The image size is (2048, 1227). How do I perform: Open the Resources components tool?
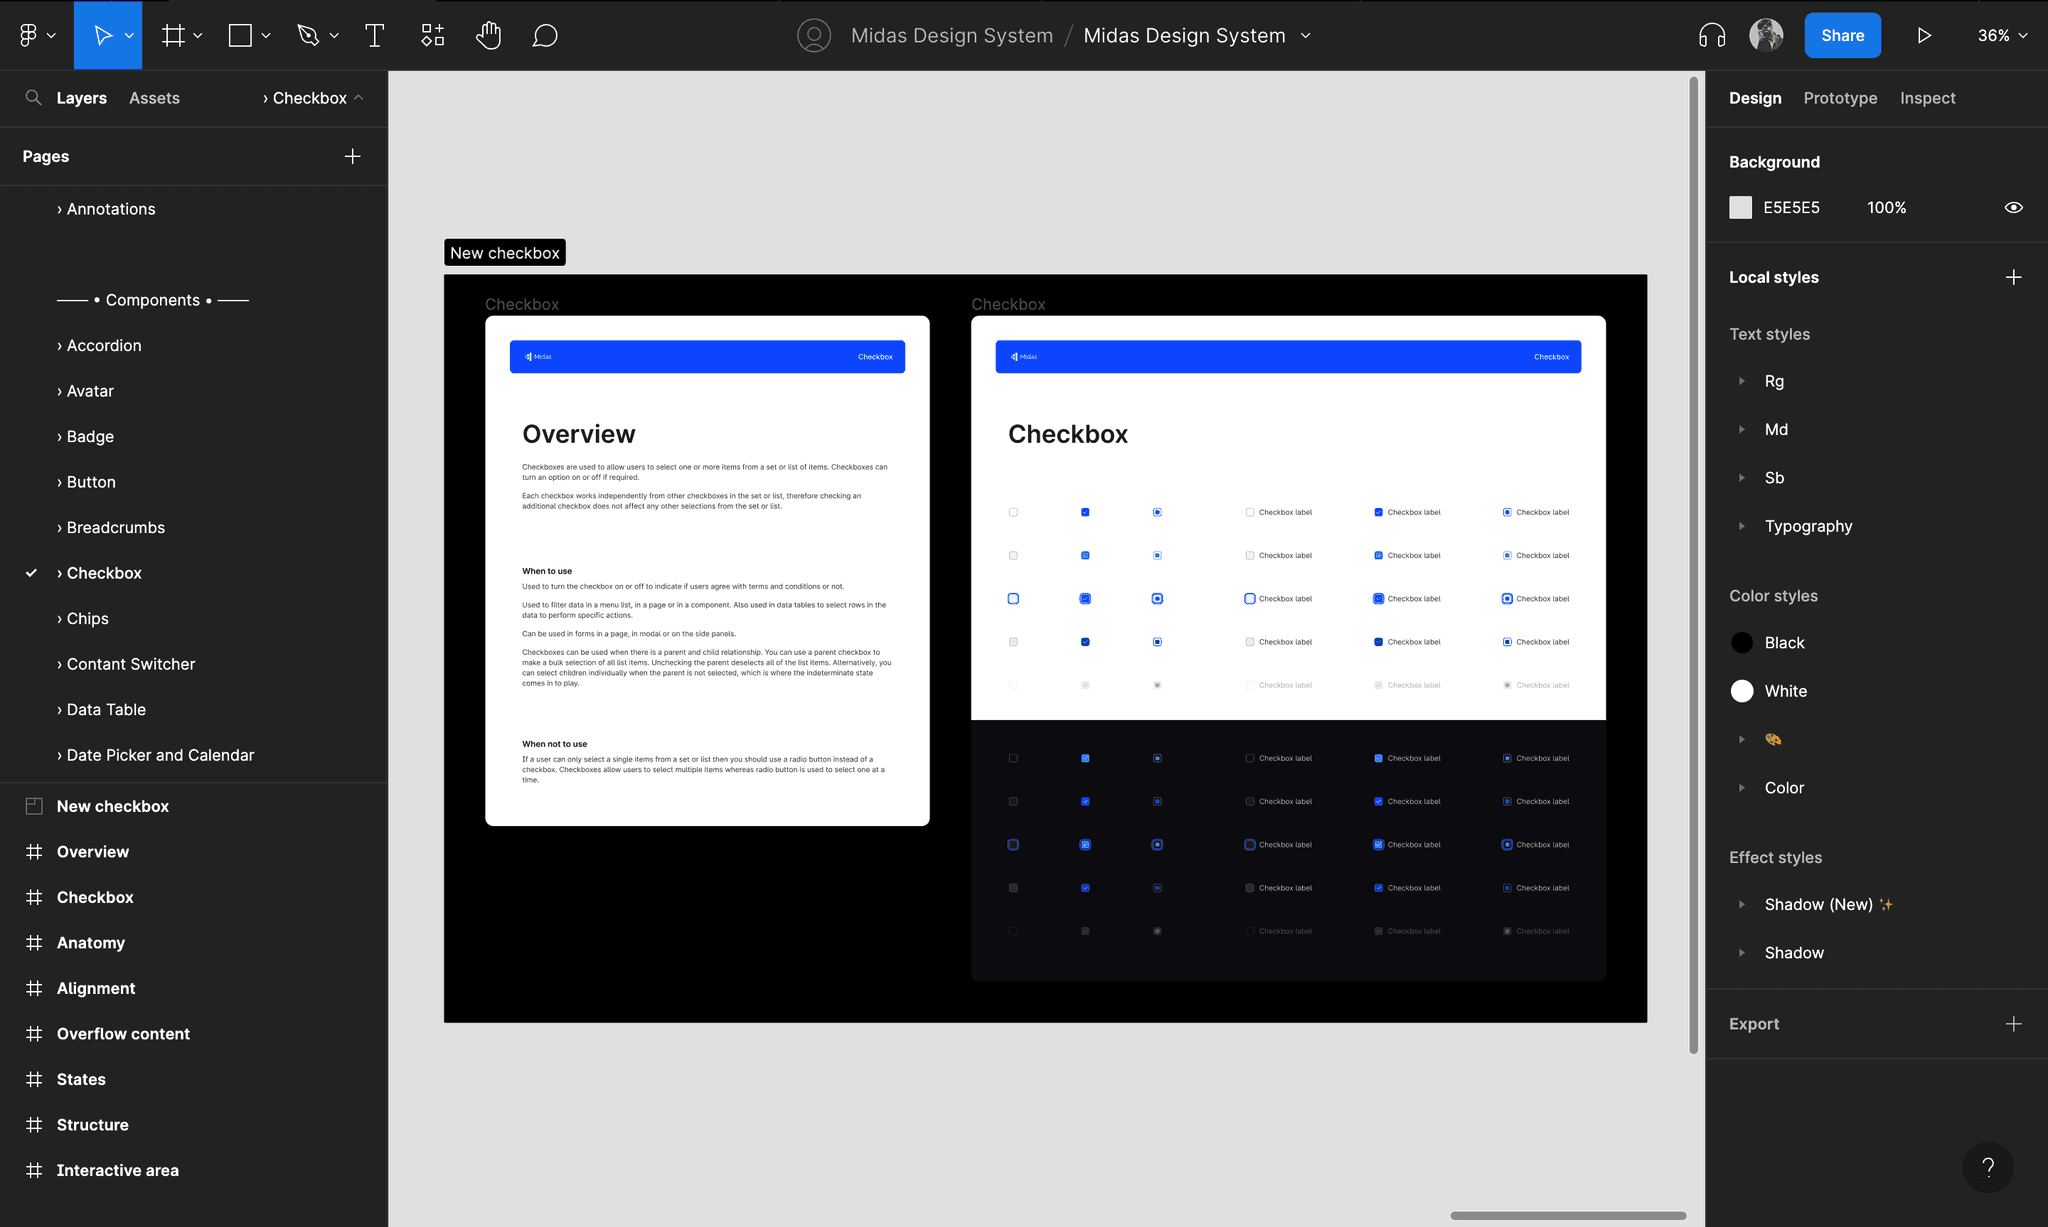[432, 36]
